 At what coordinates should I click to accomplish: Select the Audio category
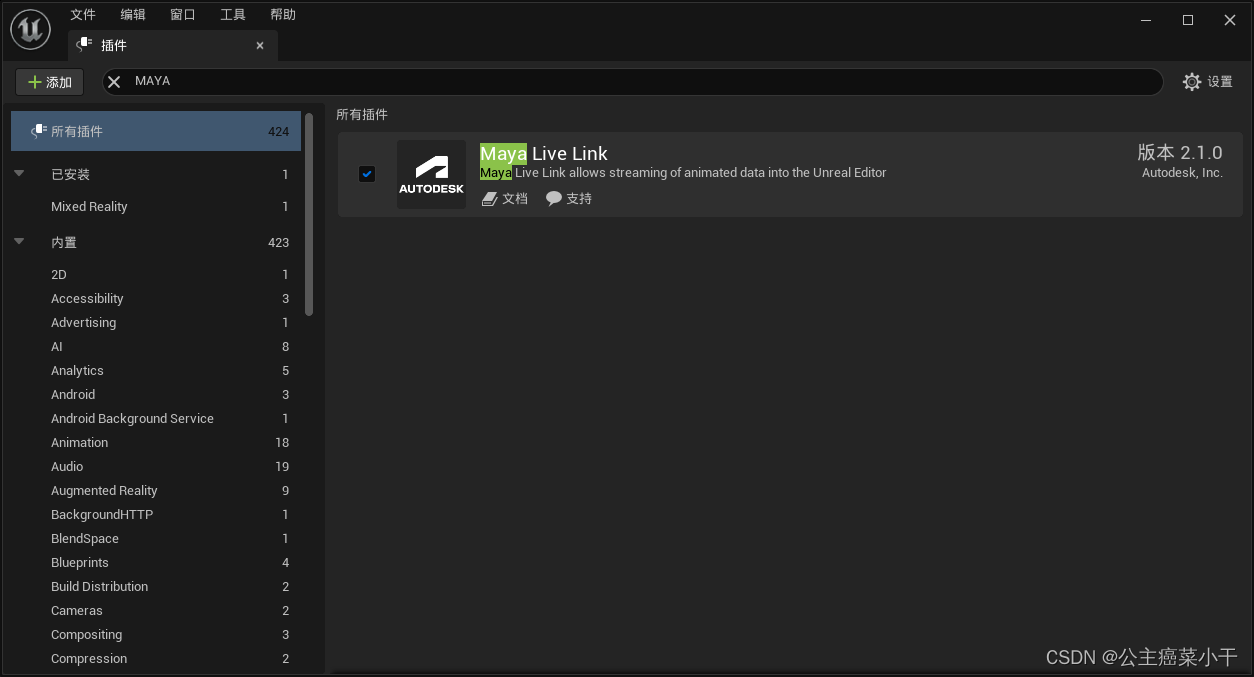(x=156, y=467)
